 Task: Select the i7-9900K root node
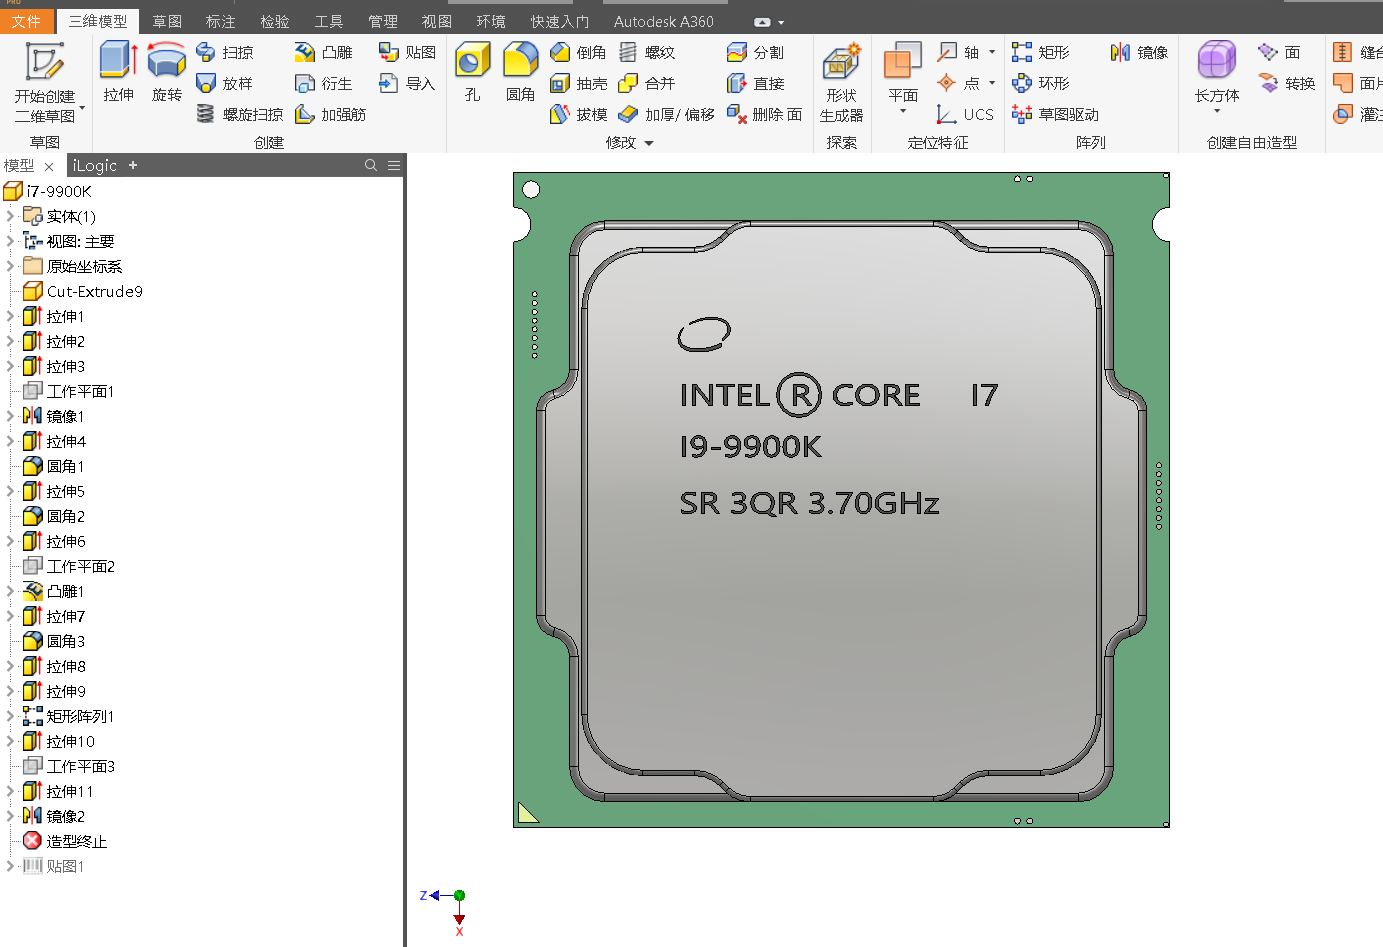pyautogui.click(x=48, y=191)
